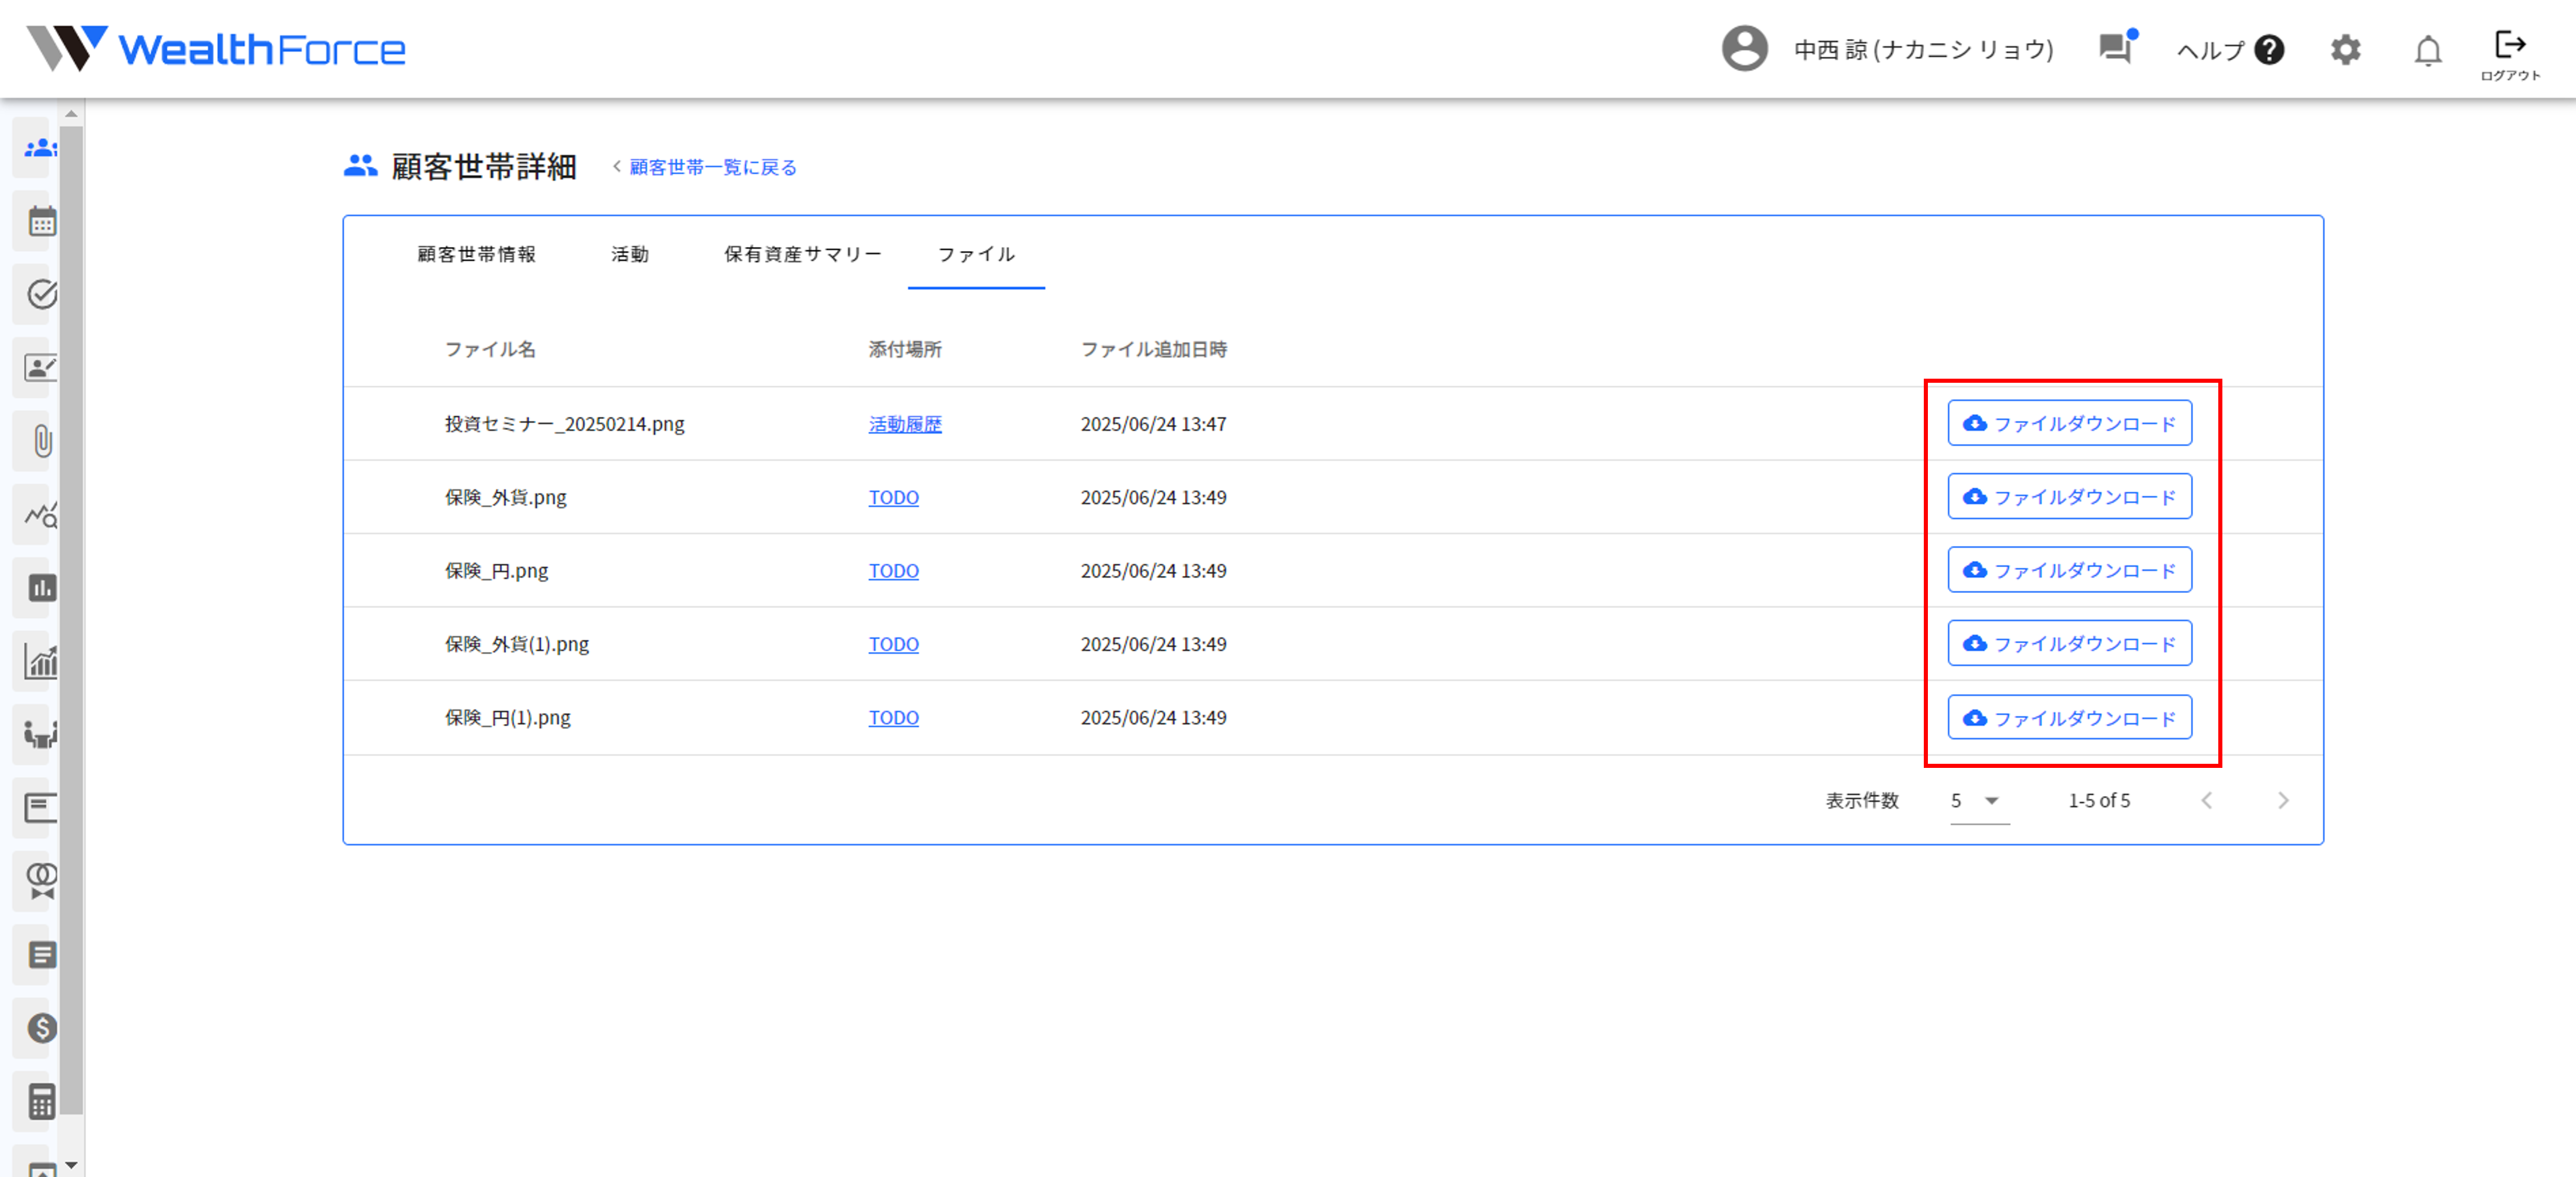Click the notification bell icon

click(2427, 49)
